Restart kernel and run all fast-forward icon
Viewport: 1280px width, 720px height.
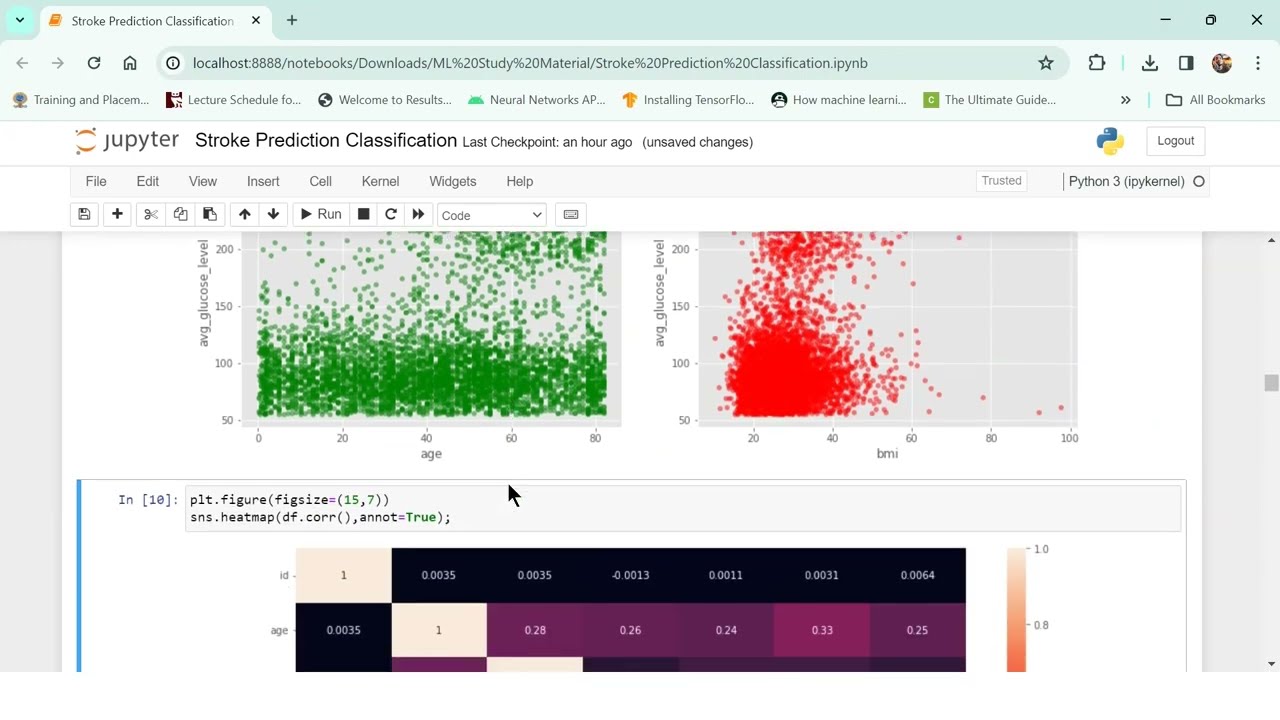(x=418, y=215)
